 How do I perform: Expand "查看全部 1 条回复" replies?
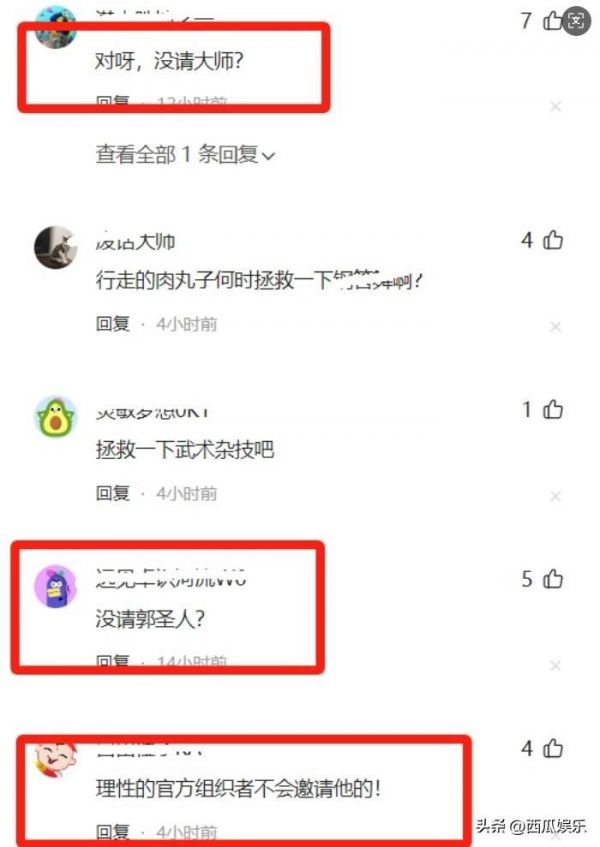185,155
